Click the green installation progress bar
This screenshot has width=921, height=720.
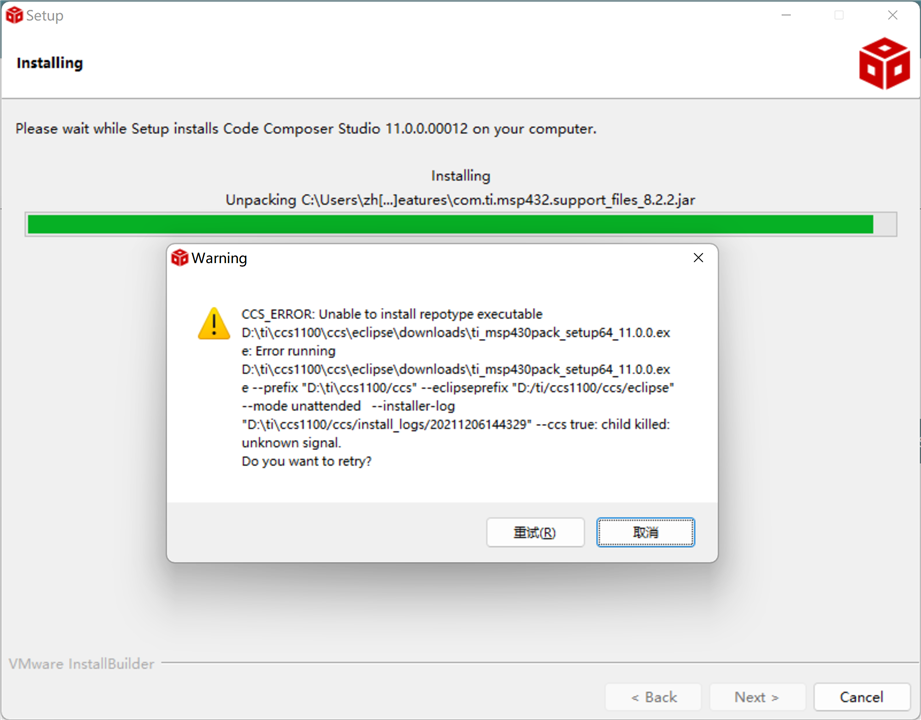(460, 224)
